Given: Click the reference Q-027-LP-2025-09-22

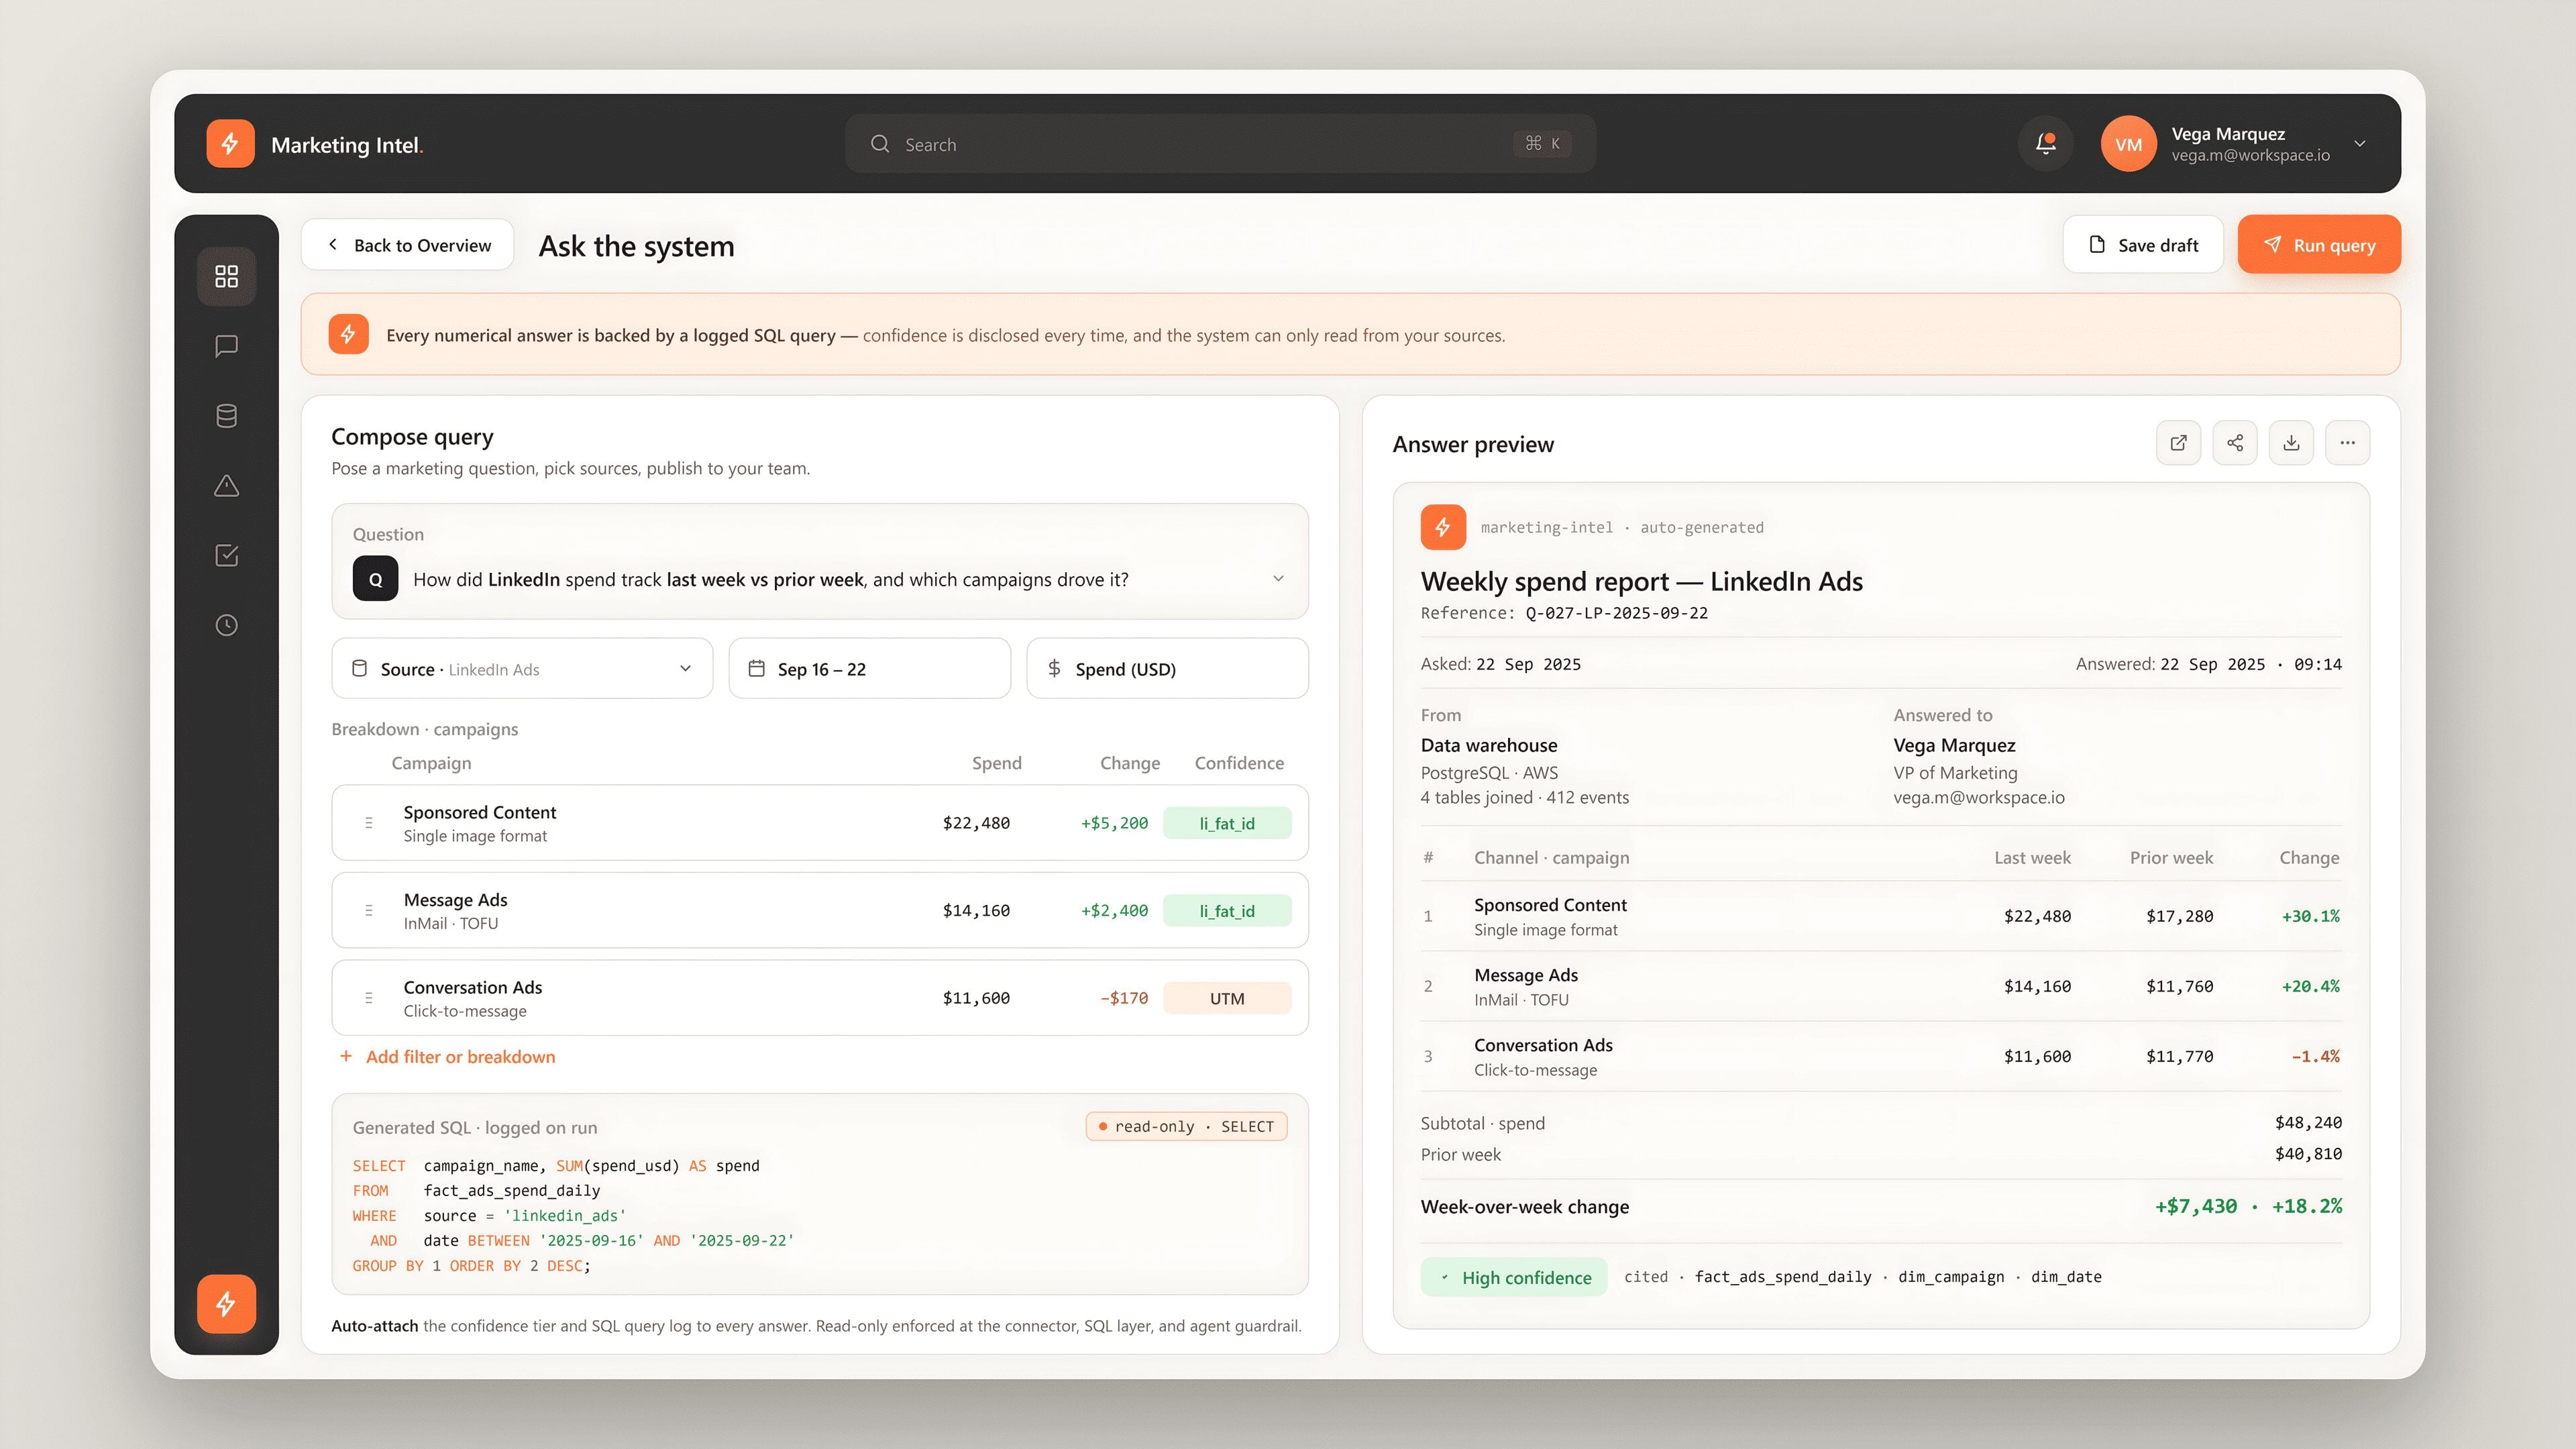Looking at the screenshot, I should click(1617, 613).
